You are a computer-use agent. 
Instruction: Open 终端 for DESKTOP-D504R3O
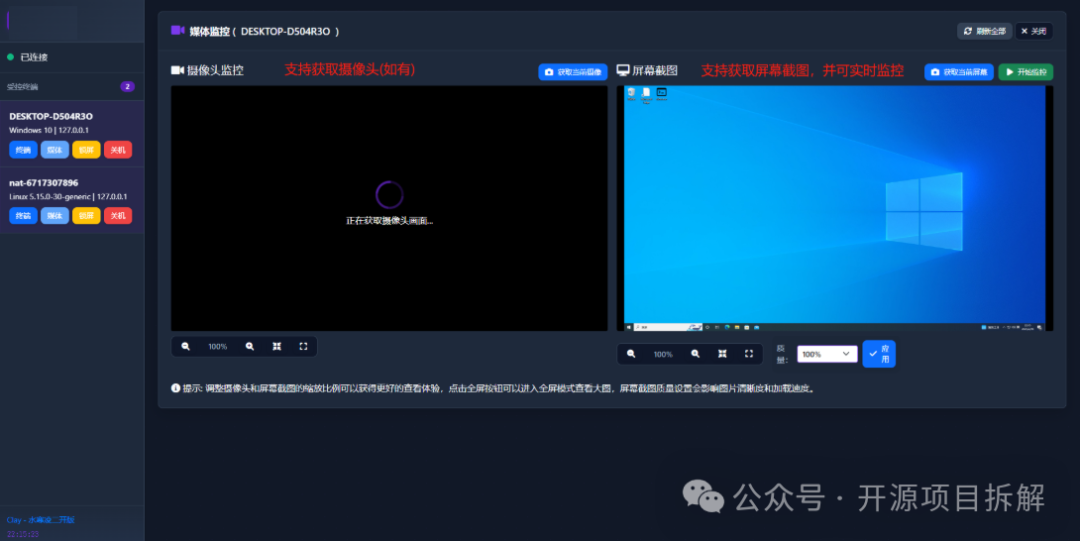[x=23, y=150]
